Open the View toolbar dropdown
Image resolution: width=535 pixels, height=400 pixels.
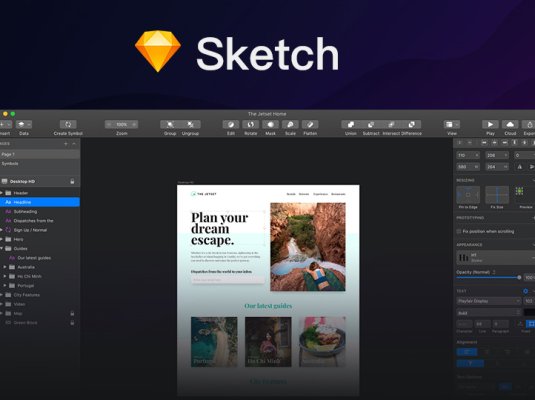pyautogui.click(x=452, y=124)
